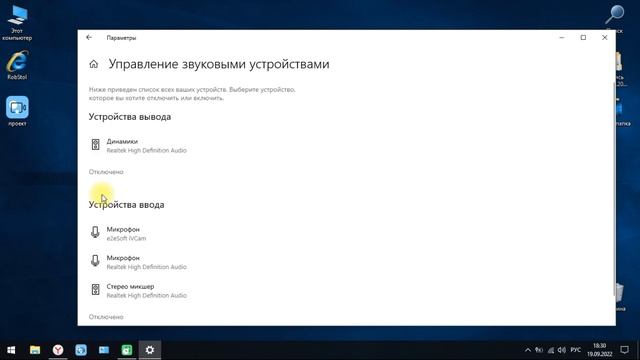The width and height of the screenshot is (640, 360).
Task: Launch Yandex Browser from the taskbar
Action: pyautogui.click(x=58, y=350)
